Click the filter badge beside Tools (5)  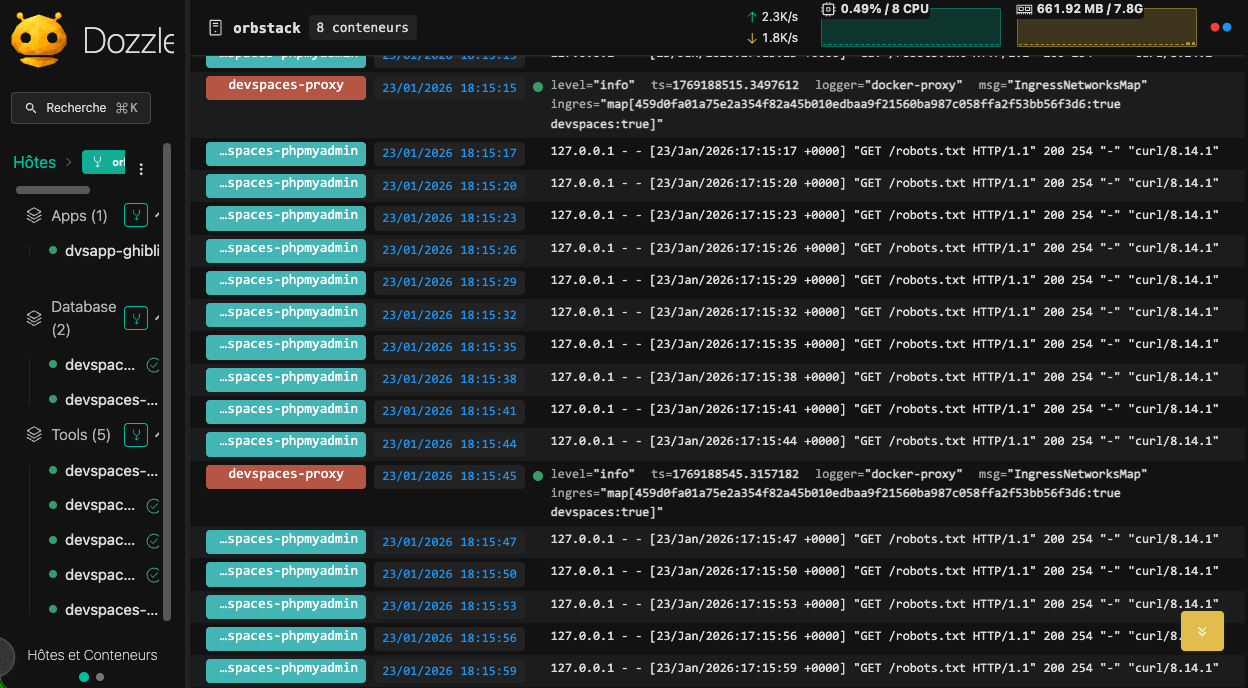(135, 435)
